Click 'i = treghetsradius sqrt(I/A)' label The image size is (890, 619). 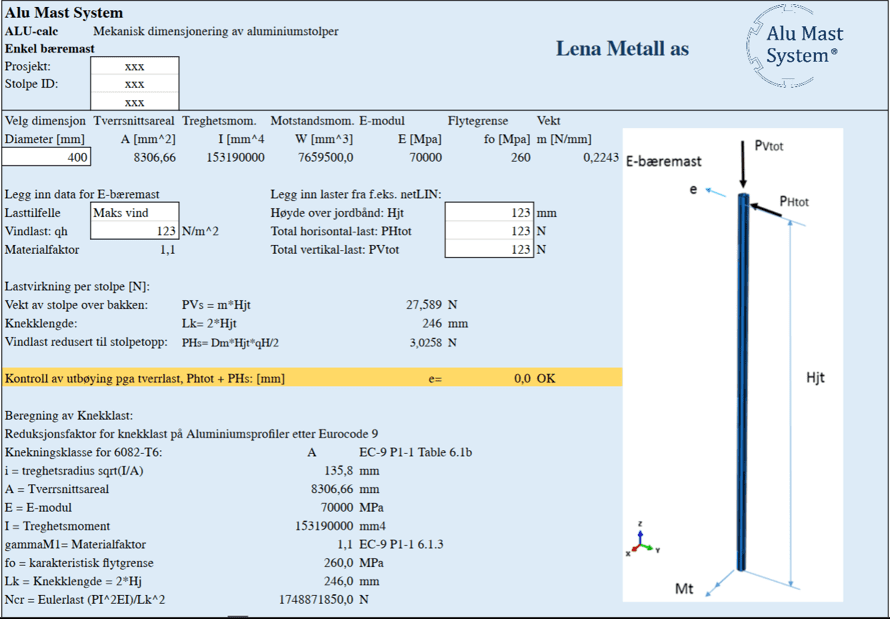pyautogui.click(x=74, y=471)
